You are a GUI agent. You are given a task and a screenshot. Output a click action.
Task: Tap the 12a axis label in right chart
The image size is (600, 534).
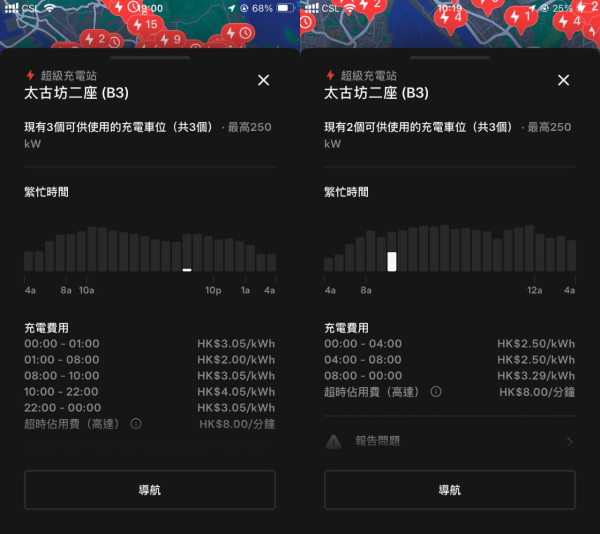[x=535, y=290]
